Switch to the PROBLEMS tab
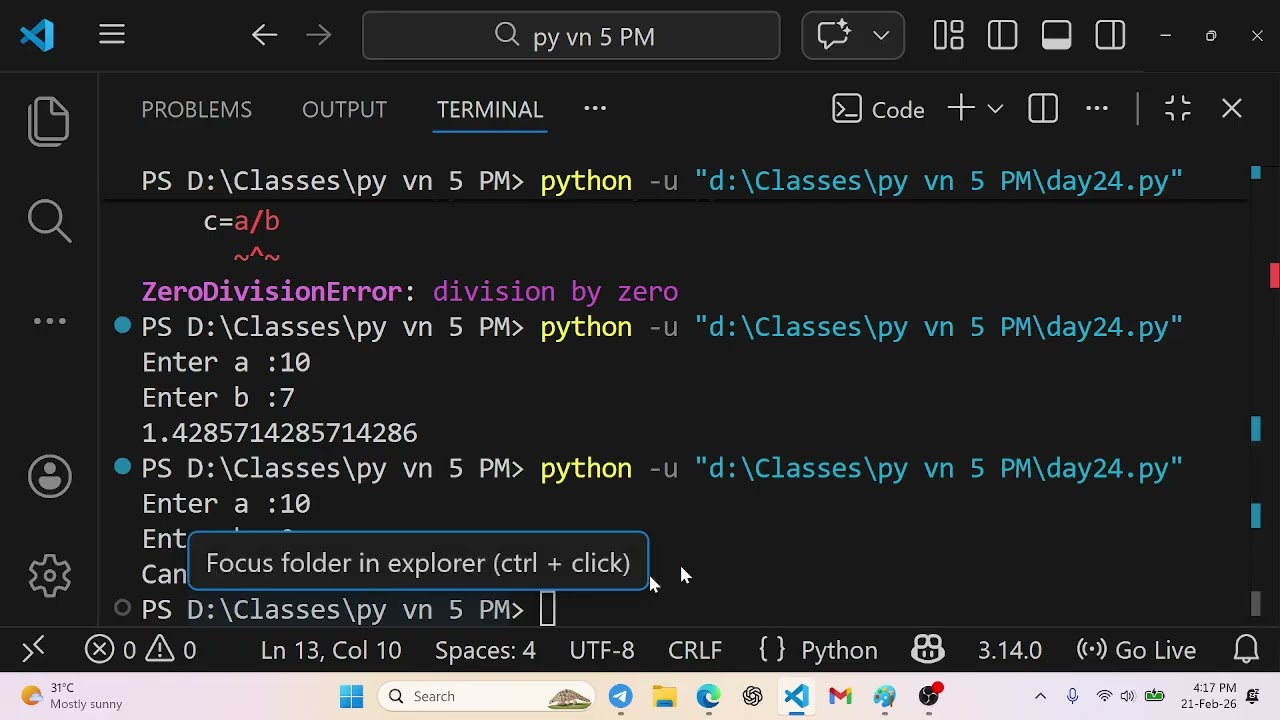Viewport: 1280px width, 720px height. 196,109
